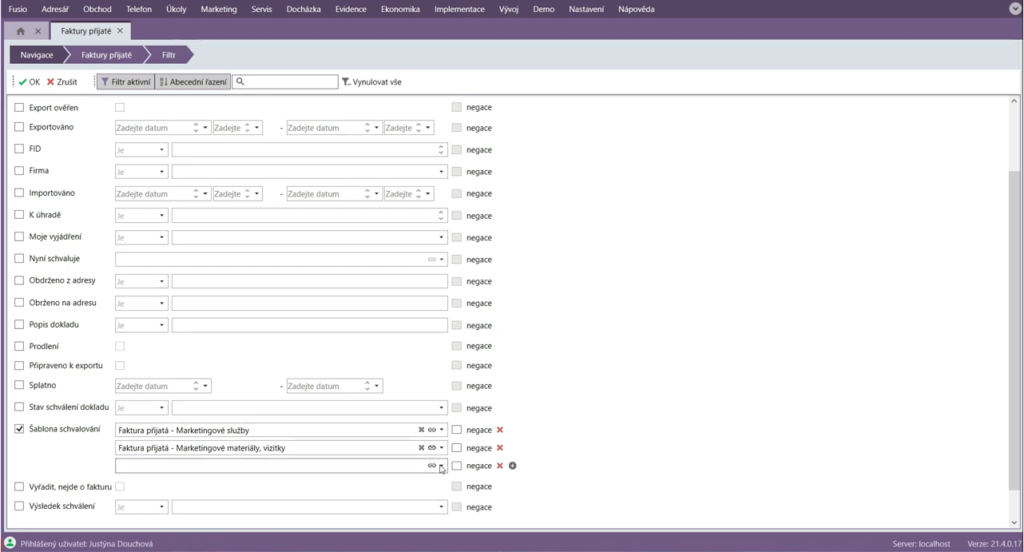Expand the top-right menu chevron
Viewport: 1024px width, 552px height.
[1014, 8]
